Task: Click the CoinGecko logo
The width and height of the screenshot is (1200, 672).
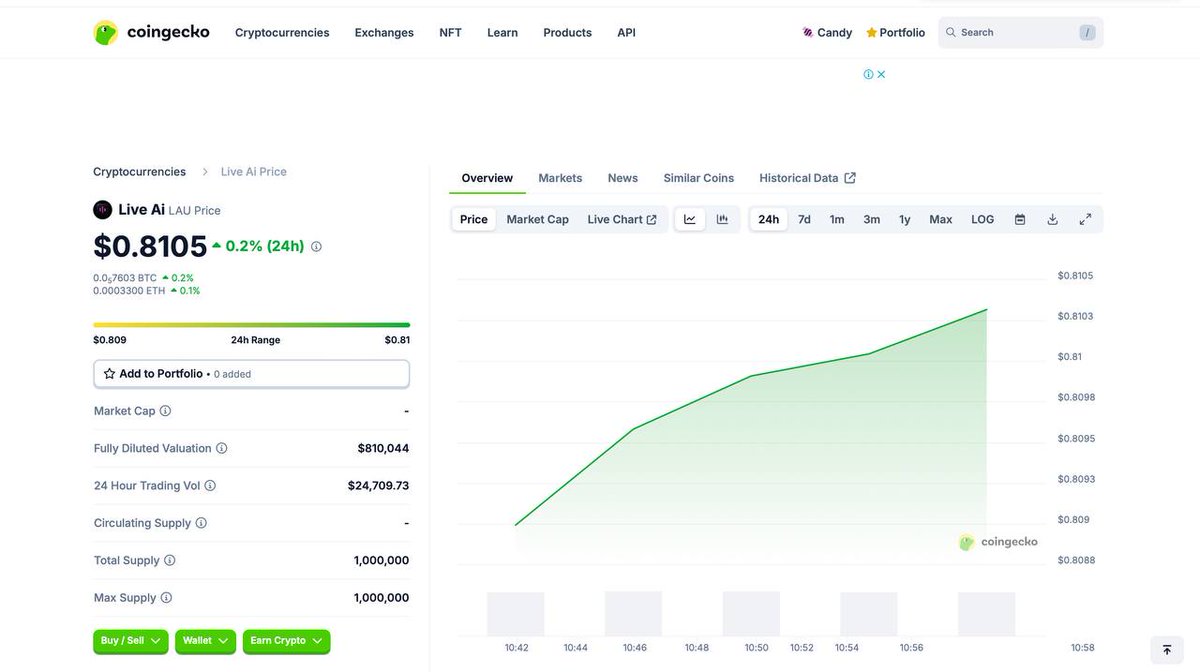Action: tap(151, 32)
